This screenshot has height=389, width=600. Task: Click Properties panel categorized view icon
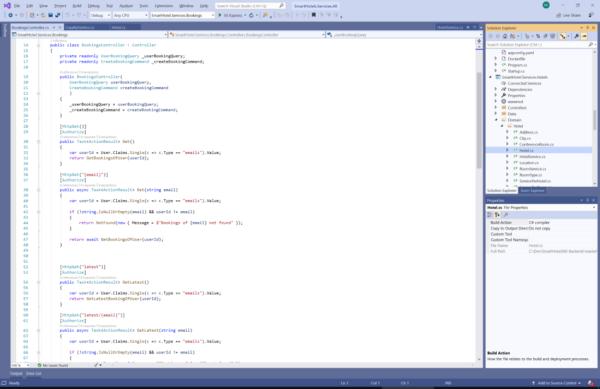click(490, 215)
